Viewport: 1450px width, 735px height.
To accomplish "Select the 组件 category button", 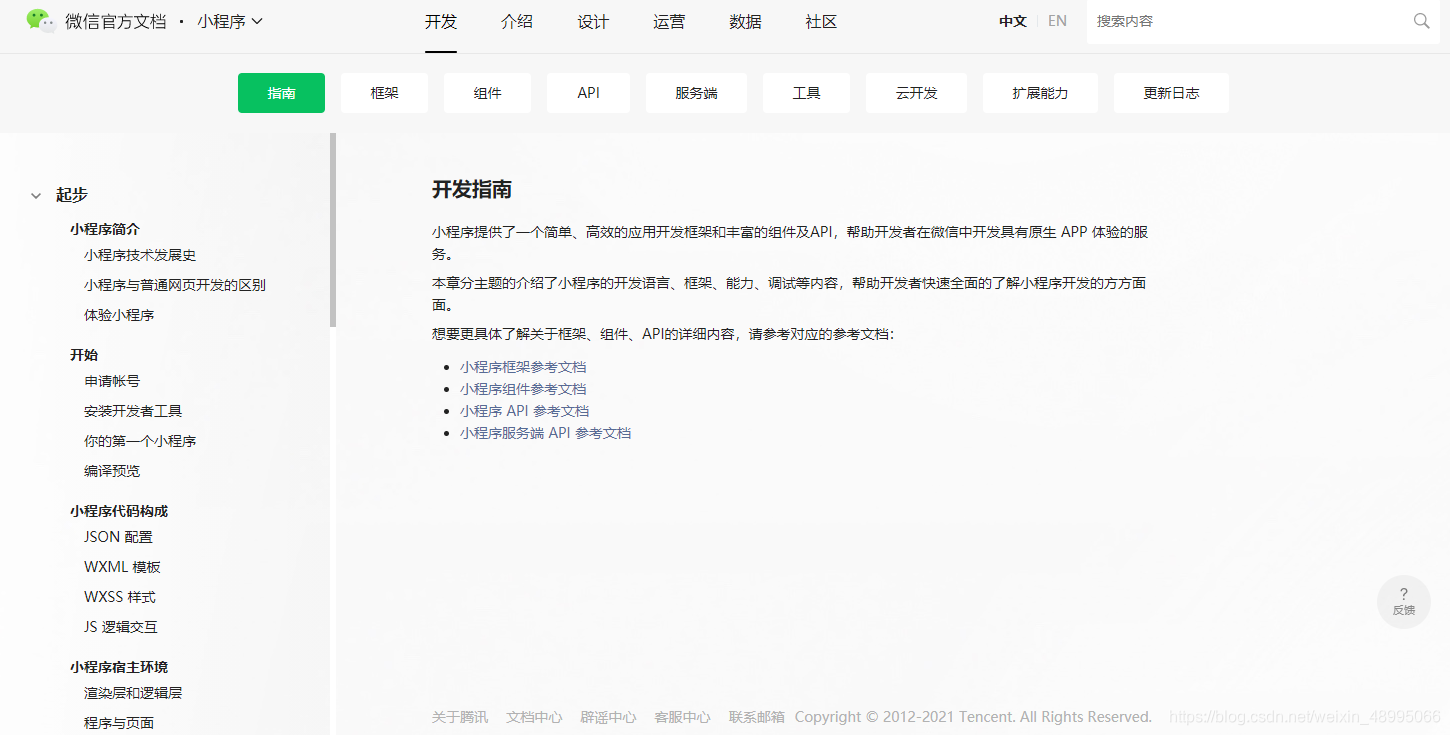I will pos(487,93).
